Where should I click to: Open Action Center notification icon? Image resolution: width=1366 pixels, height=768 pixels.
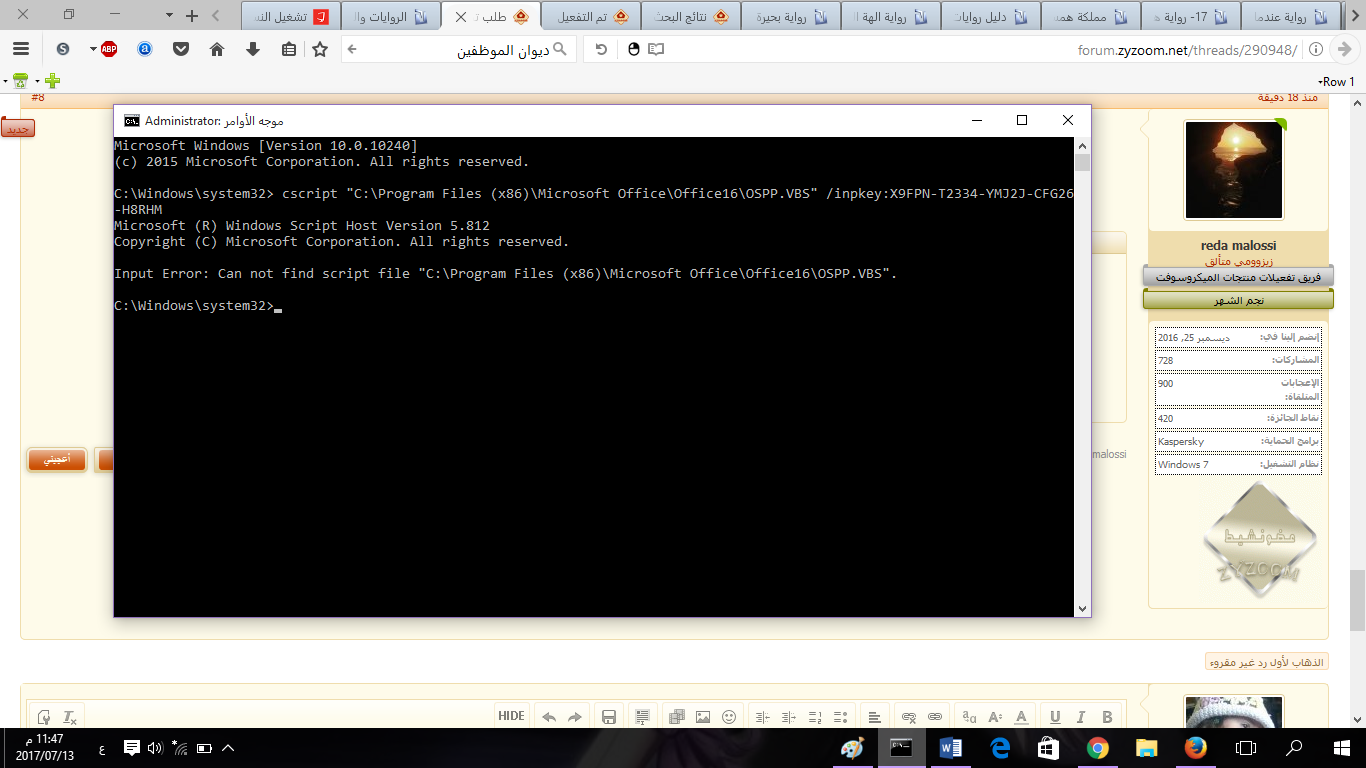pos(131,747)
